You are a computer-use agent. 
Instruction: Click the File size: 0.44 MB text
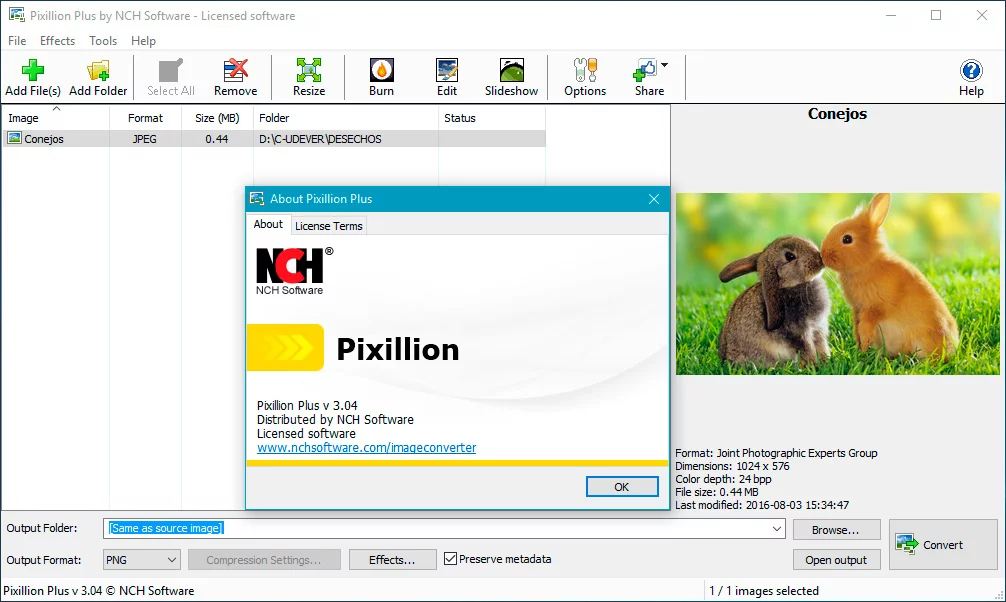point(717,492)
